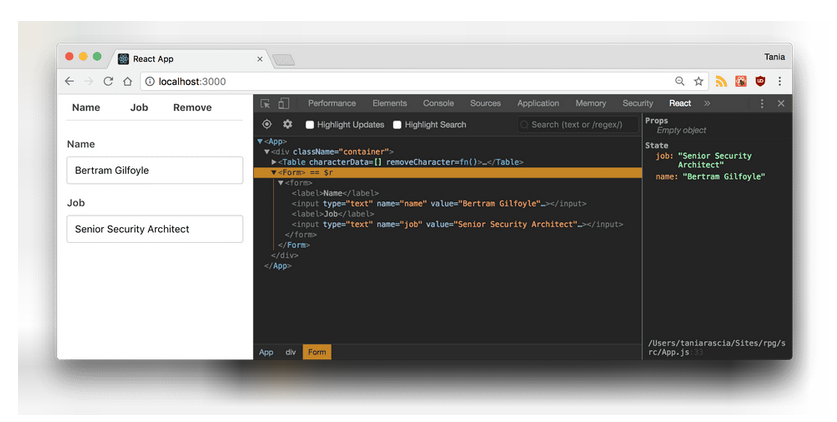The width and height of the screenshot is (837, 422).
Task: Select div in the component breadcrumb
Action: click(x=290, y=352)
